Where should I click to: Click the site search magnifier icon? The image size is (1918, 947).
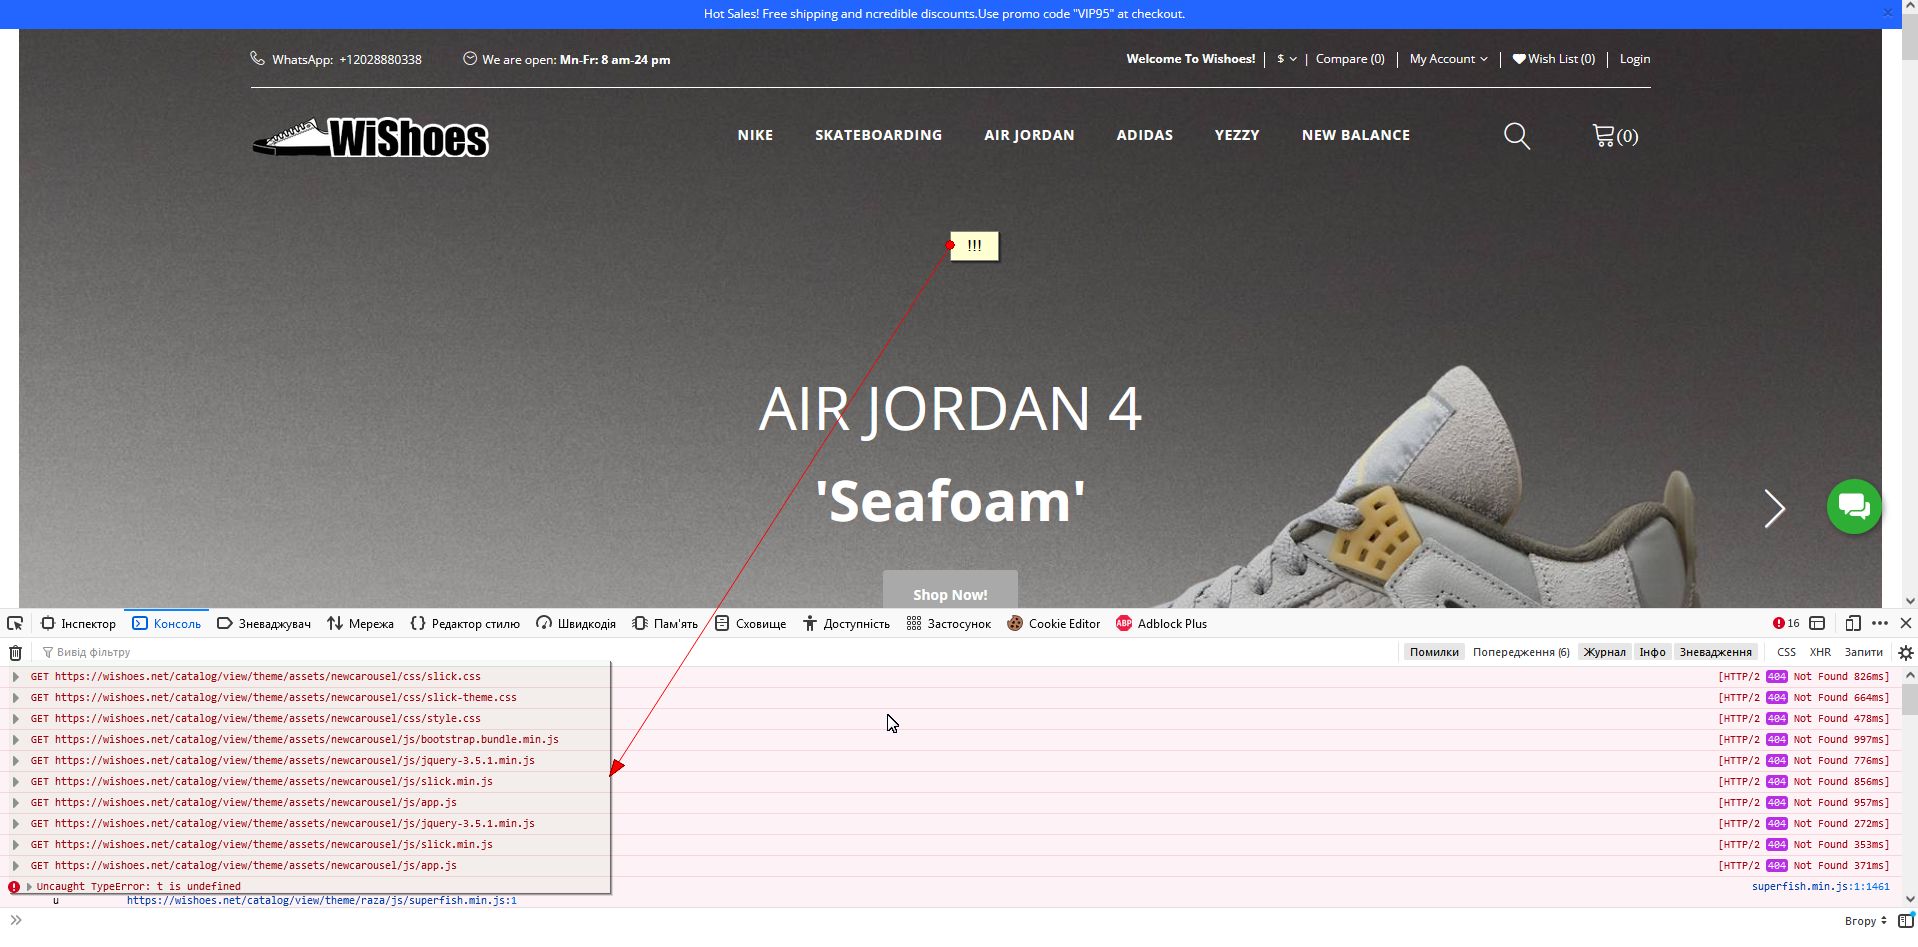tap(1517, 136)
